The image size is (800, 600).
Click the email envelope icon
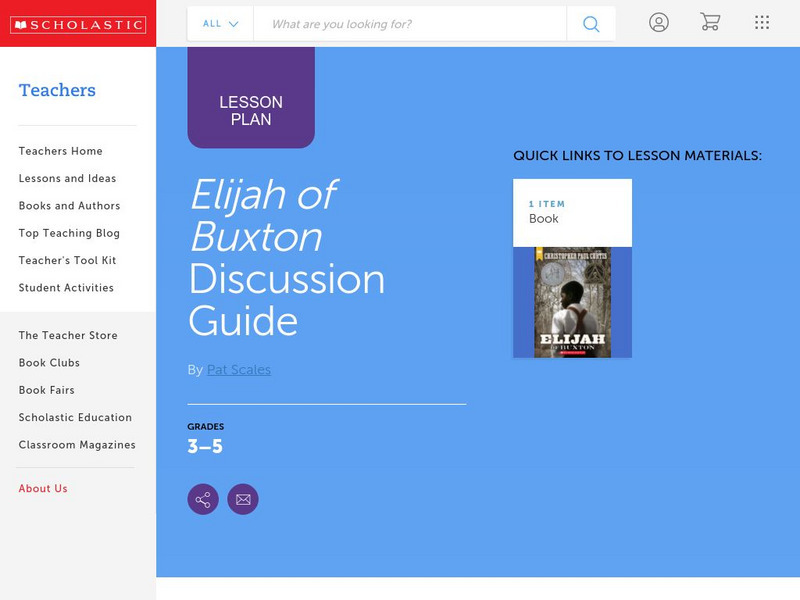[x=243, y=498]
